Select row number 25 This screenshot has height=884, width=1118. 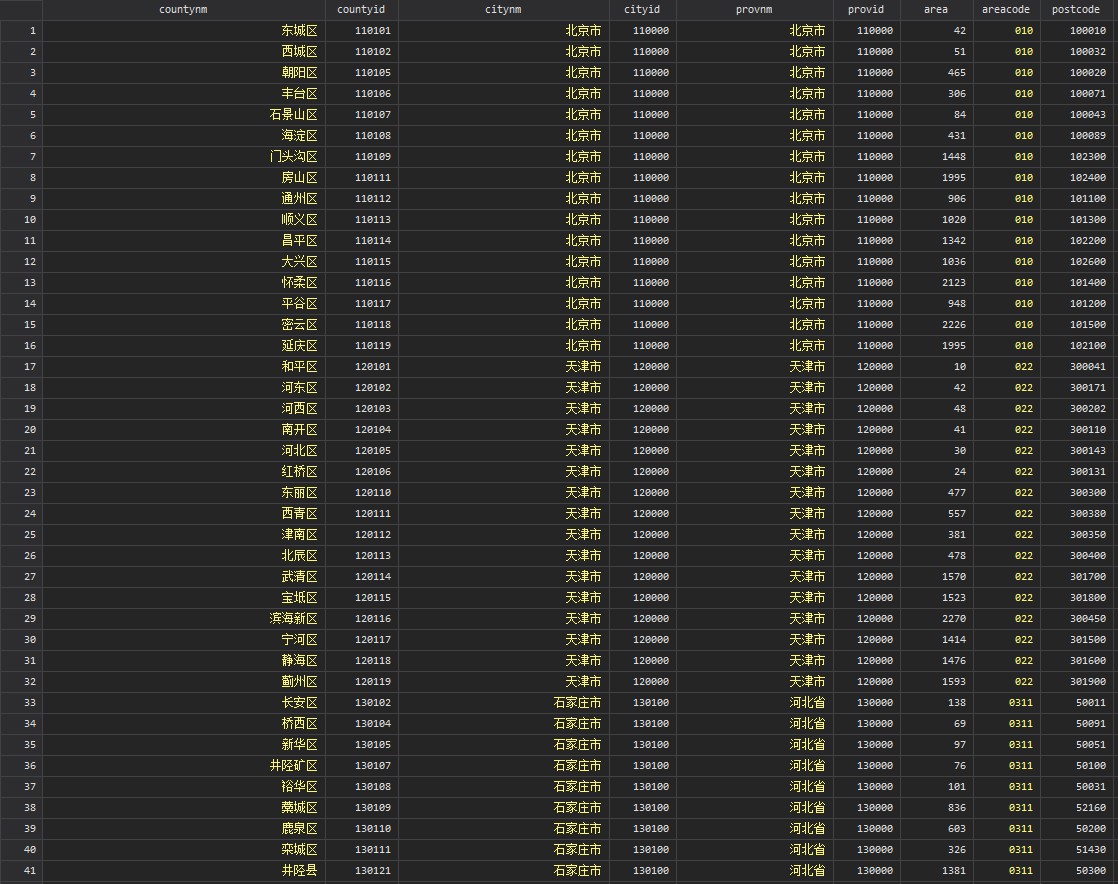(x=21, y=535)
